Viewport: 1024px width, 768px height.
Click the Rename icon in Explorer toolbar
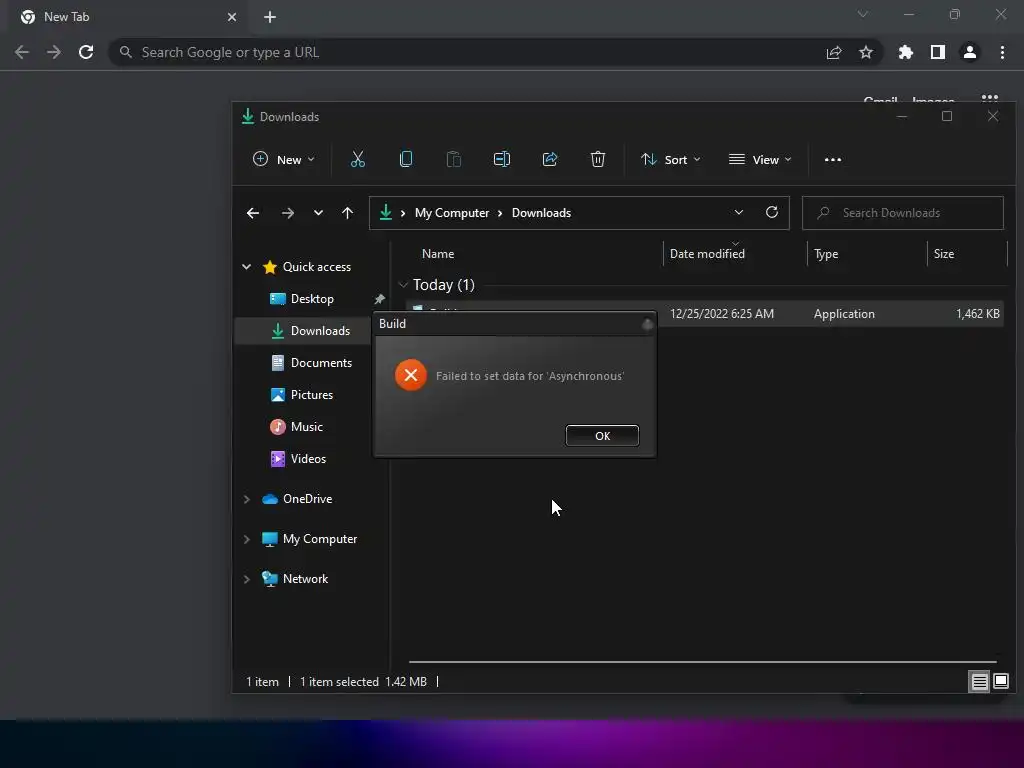click(x=502, y=159)
